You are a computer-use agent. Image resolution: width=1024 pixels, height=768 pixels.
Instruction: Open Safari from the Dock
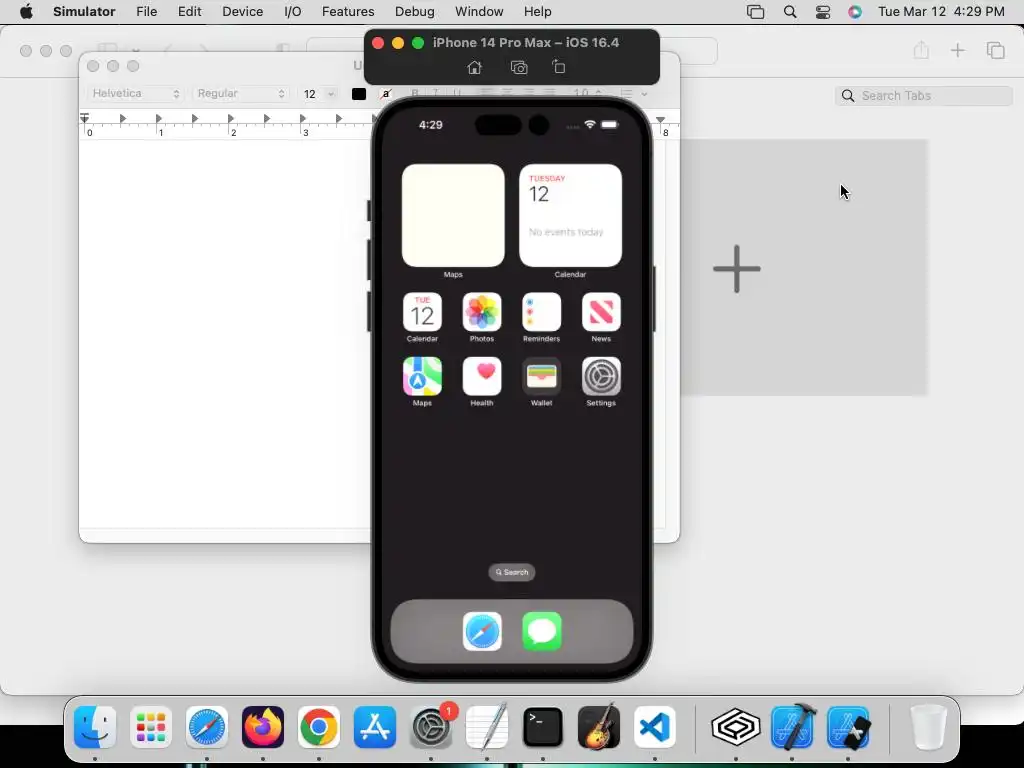(x=207, y=727)
